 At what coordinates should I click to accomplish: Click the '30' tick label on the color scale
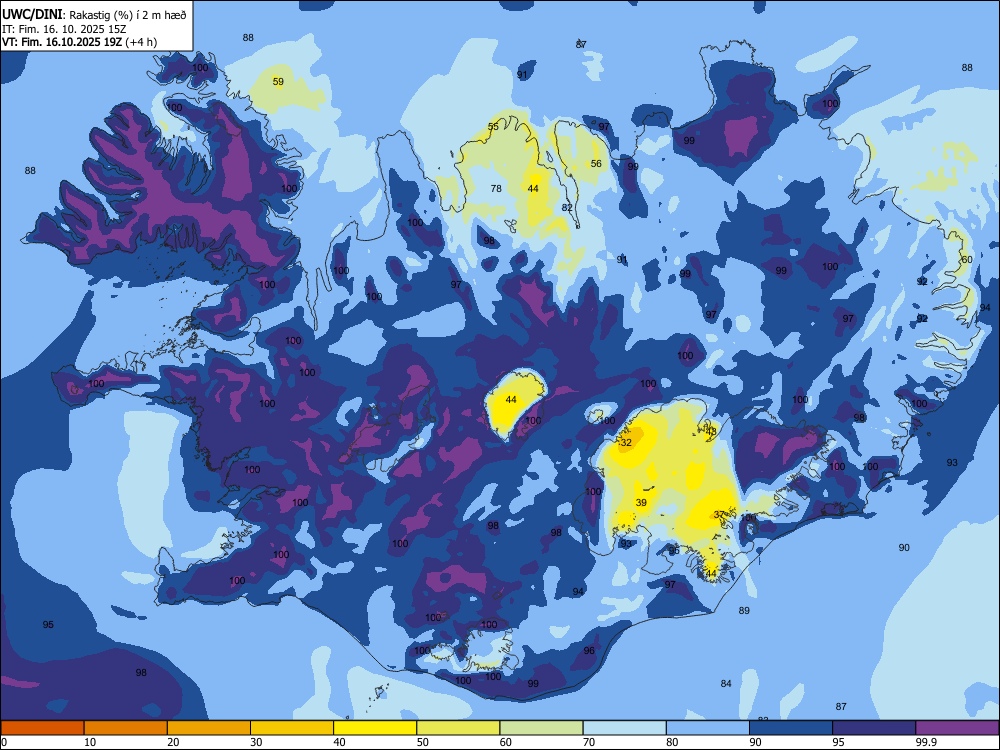point(256,742)
